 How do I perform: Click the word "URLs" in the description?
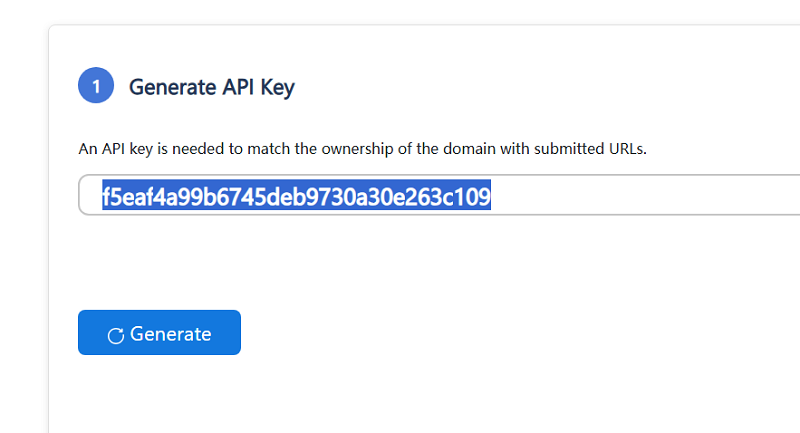click(x=627, y=149)
